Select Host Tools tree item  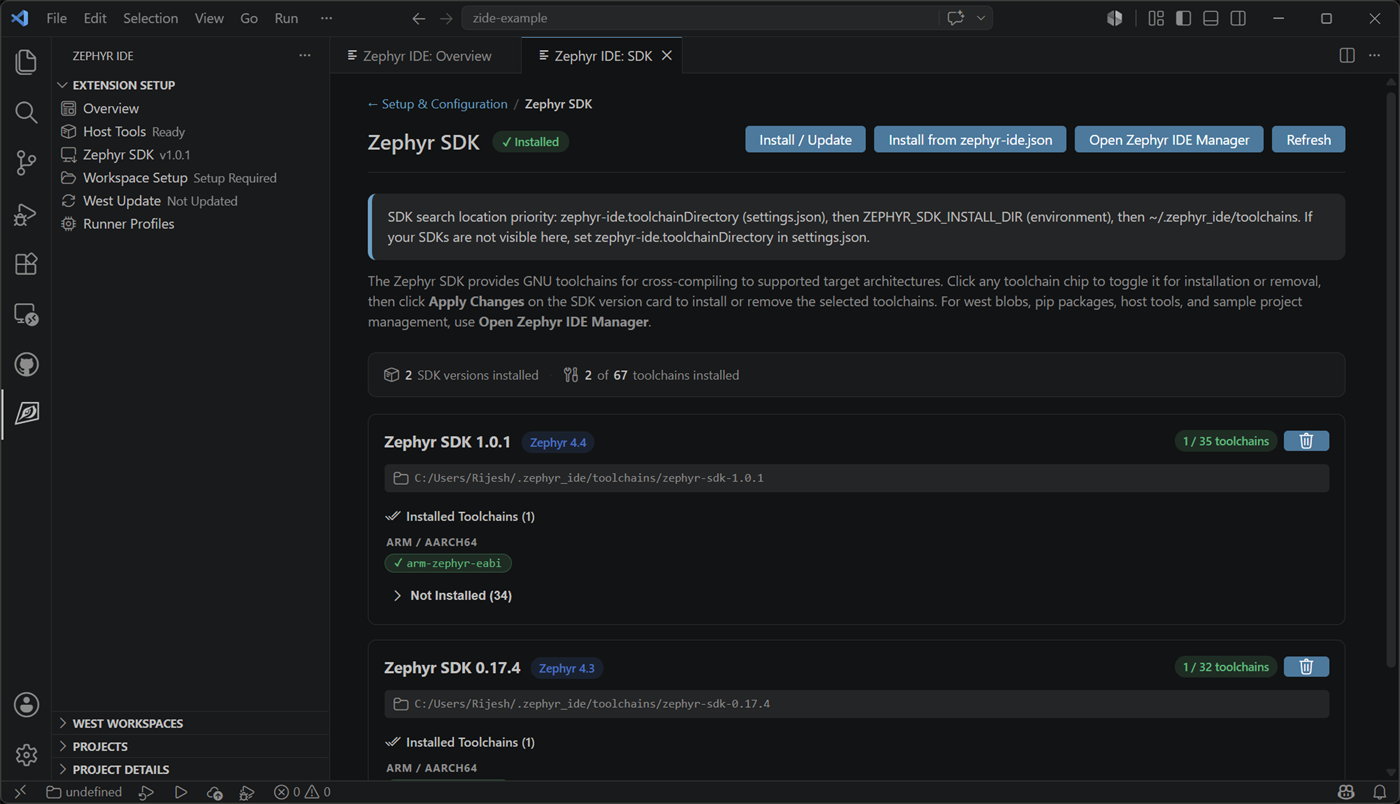[x=190, y=131]
